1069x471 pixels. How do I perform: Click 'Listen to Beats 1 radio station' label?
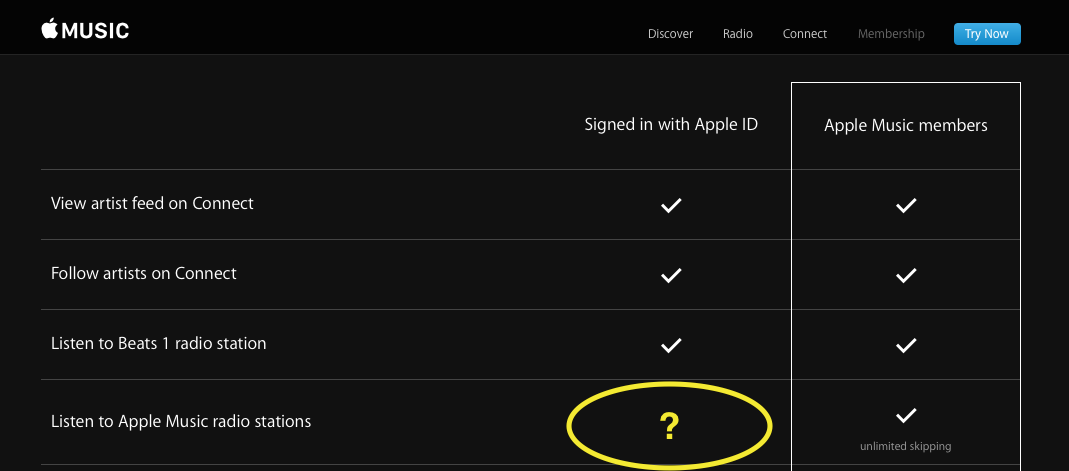coord(158,343)
